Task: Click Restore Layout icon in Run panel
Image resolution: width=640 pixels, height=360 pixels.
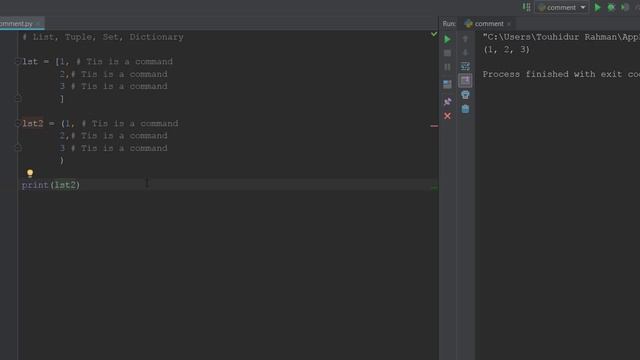Action: (447, 84)
